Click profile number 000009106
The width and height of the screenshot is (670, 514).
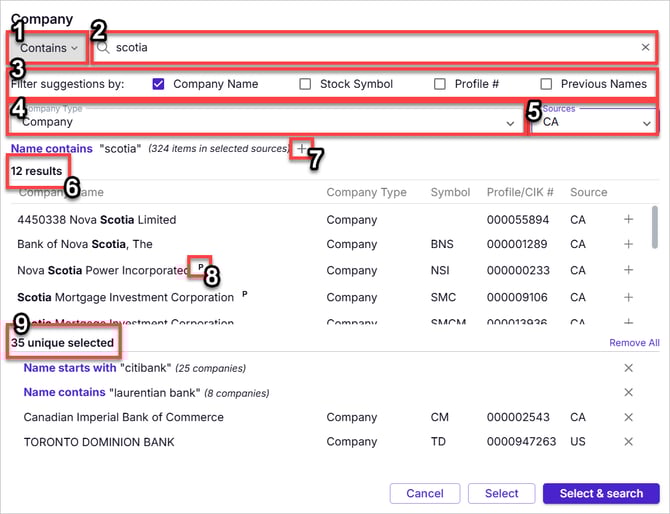517,297
